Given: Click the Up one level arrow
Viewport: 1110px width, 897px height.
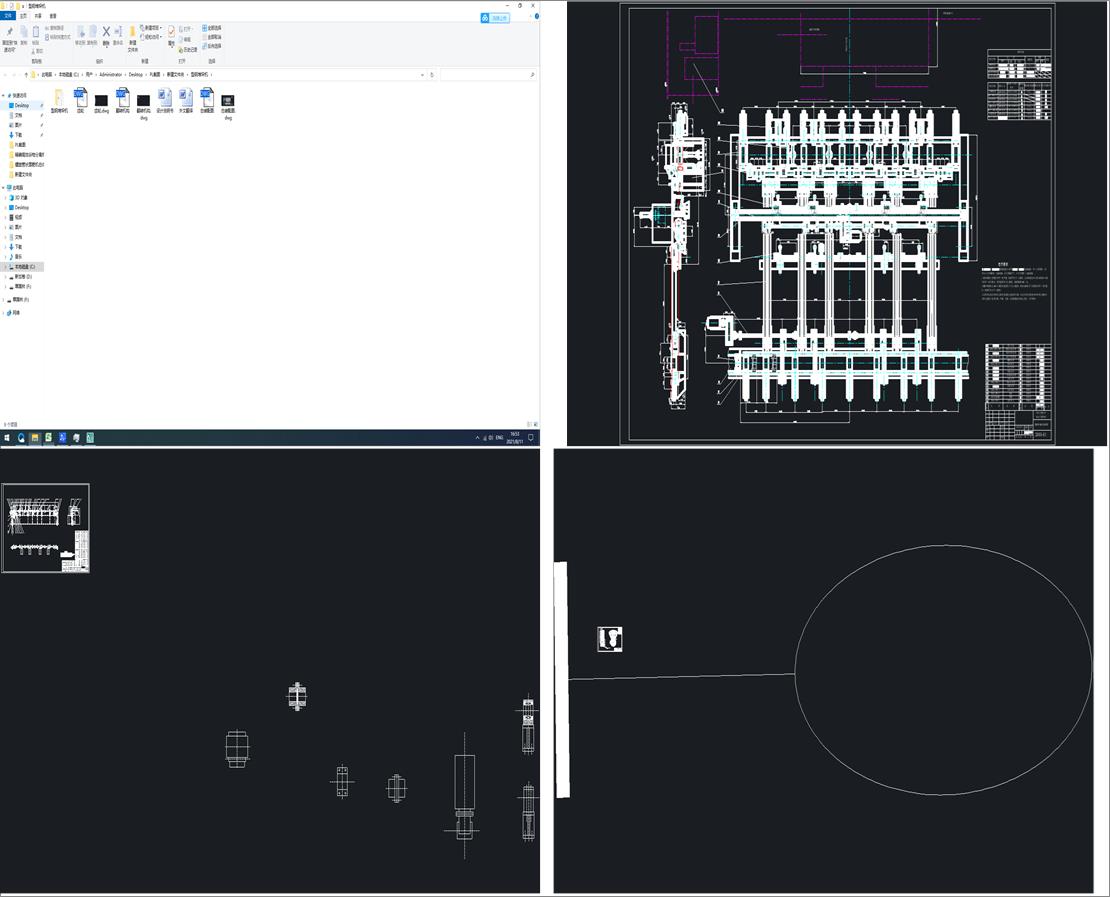Looking at the screenshot, I should pos(26,74).
